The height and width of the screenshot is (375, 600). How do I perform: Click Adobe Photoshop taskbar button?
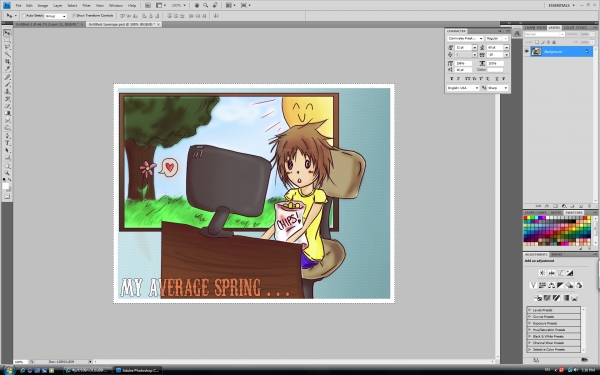pos(138,370)
